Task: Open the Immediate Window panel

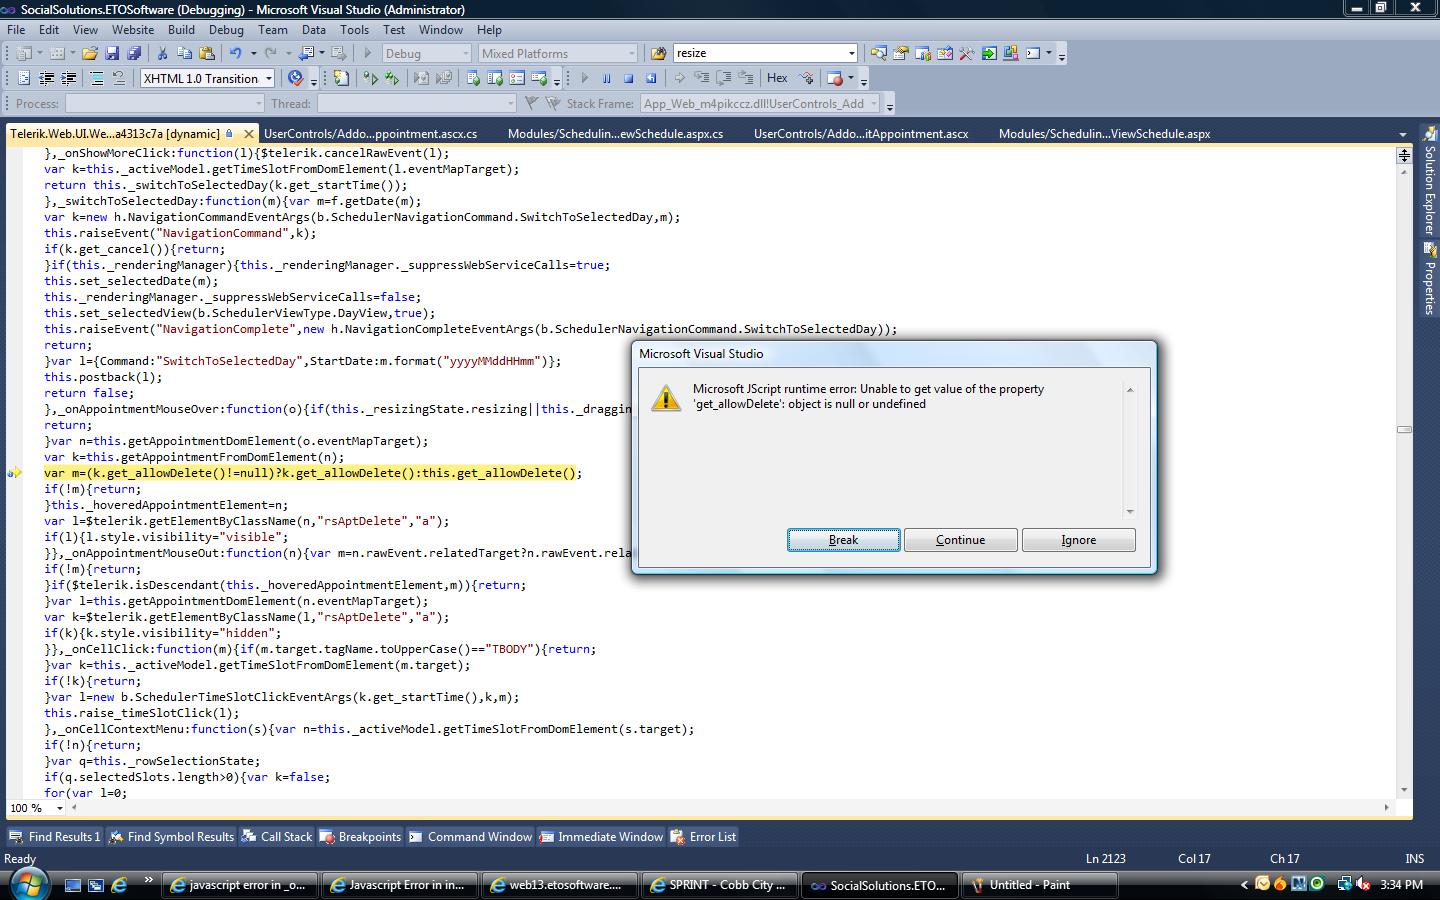Action: (x=601, y=837)
